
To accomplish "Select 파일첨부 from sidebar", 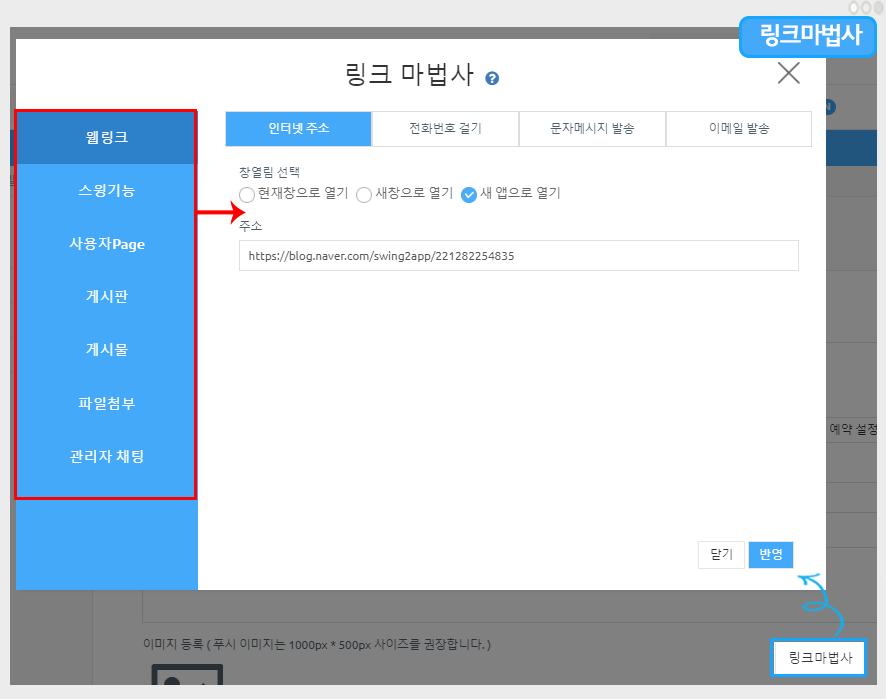I will (x=106, y=403).
